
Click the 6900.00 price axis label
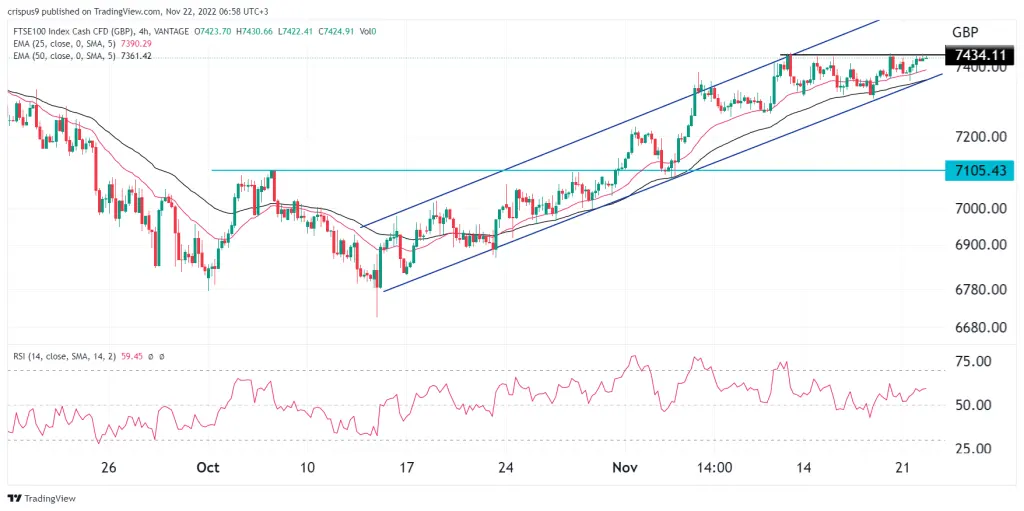(x=979, y=245)
